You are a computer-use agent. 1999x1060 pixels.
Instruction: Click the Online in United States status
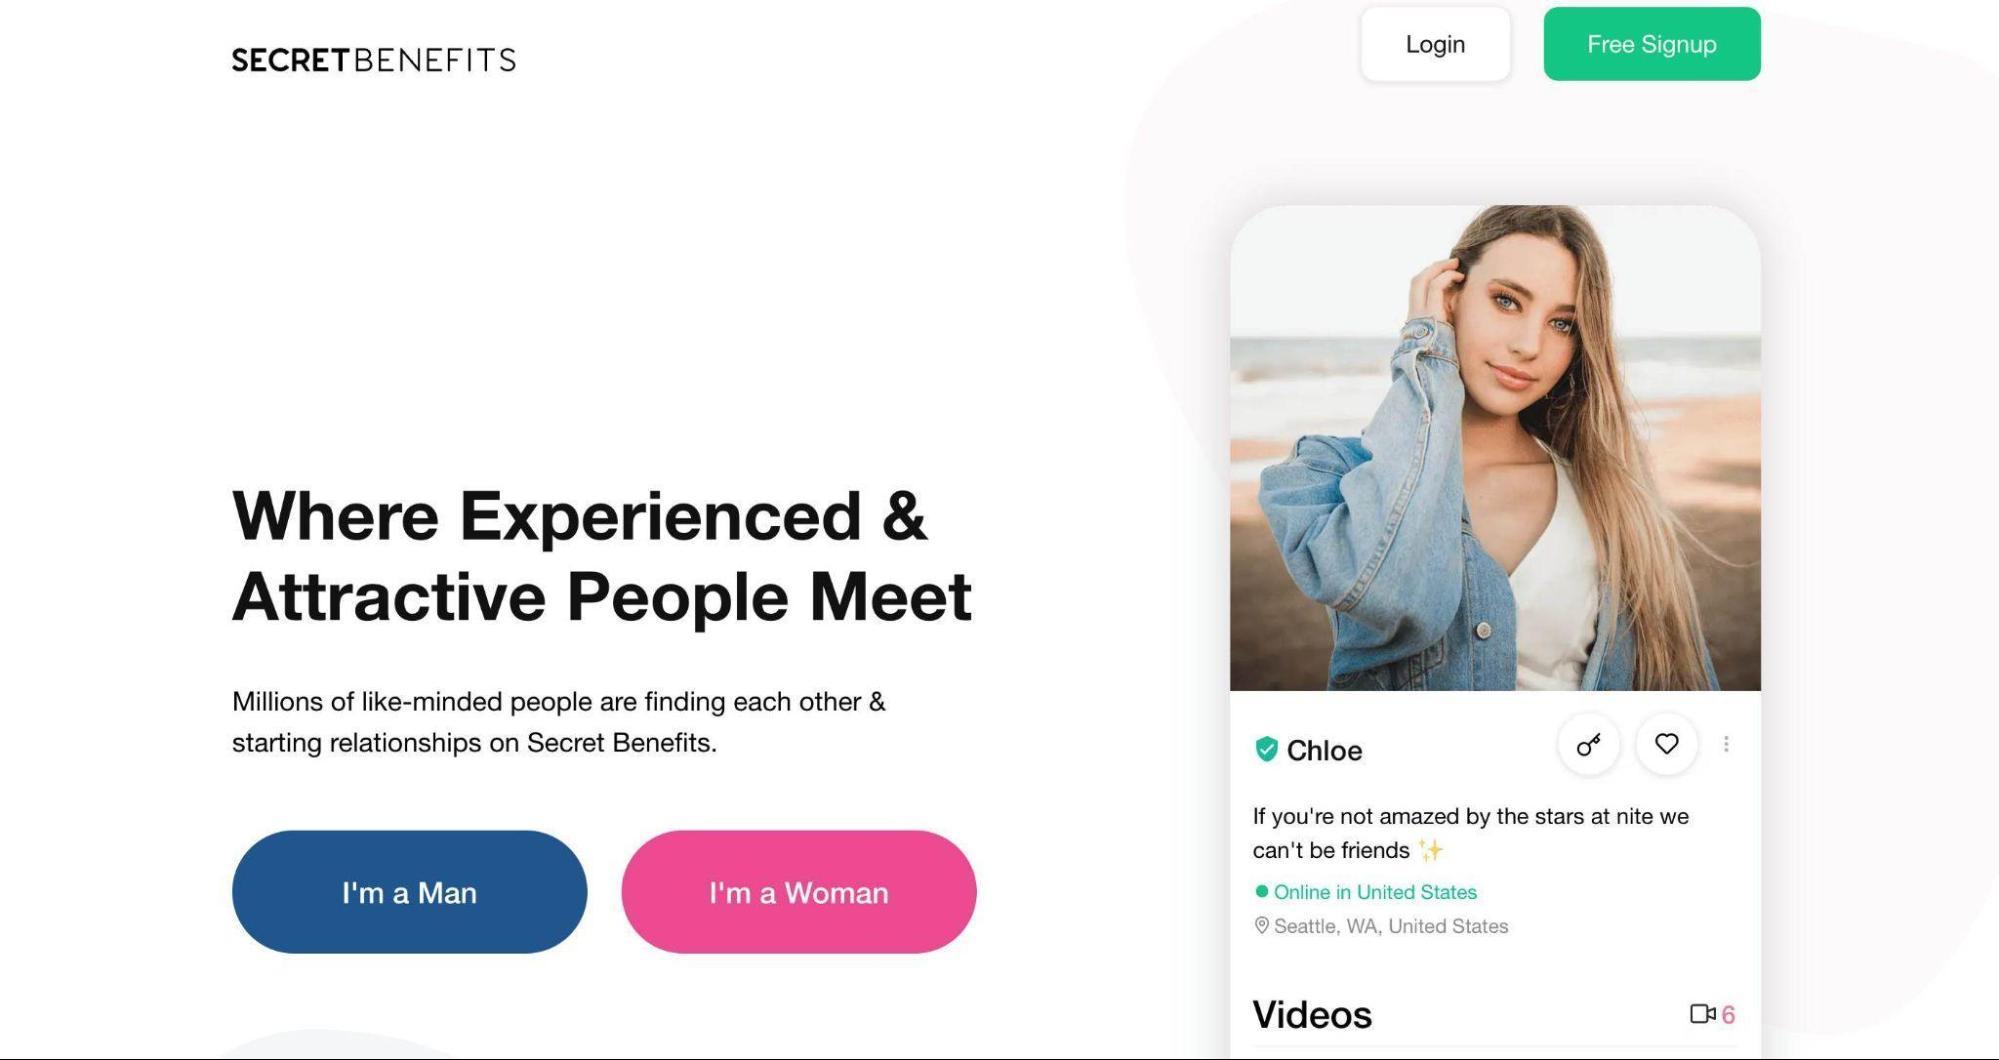(x=1375, y=892)
